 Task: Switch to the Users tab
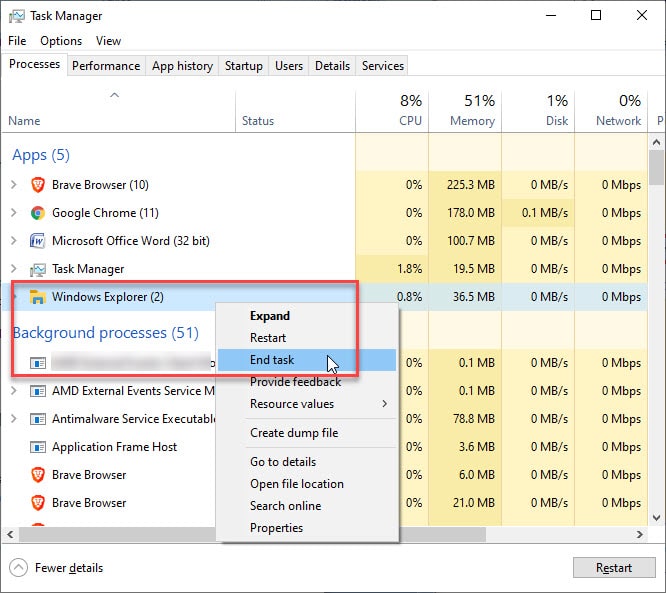(x=289, y=66)
